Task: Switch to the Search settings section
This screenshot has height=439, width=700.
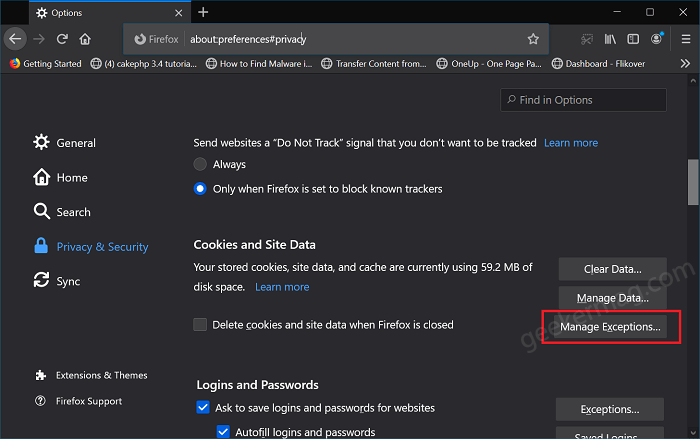Action: pyautogui.click(x=62, y=212)
